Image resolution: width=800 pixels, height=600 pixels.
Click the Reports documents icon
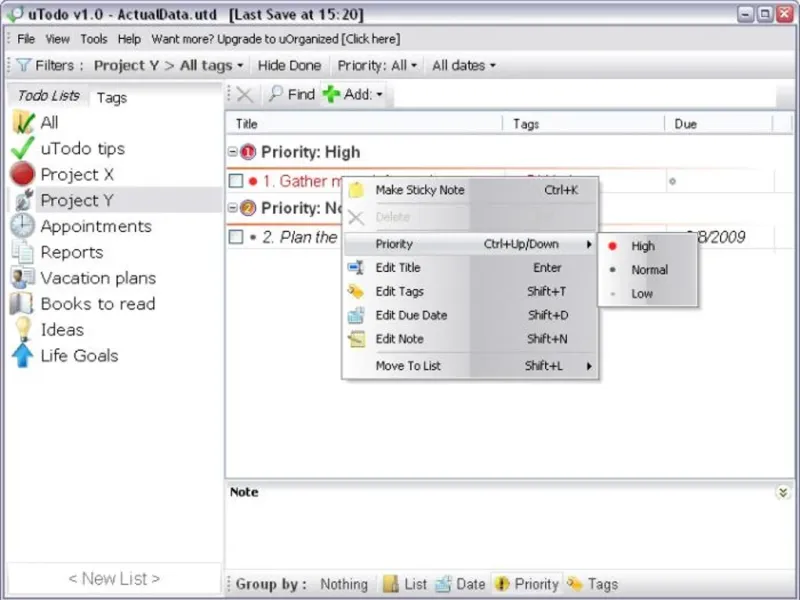(x=23, y=252)
